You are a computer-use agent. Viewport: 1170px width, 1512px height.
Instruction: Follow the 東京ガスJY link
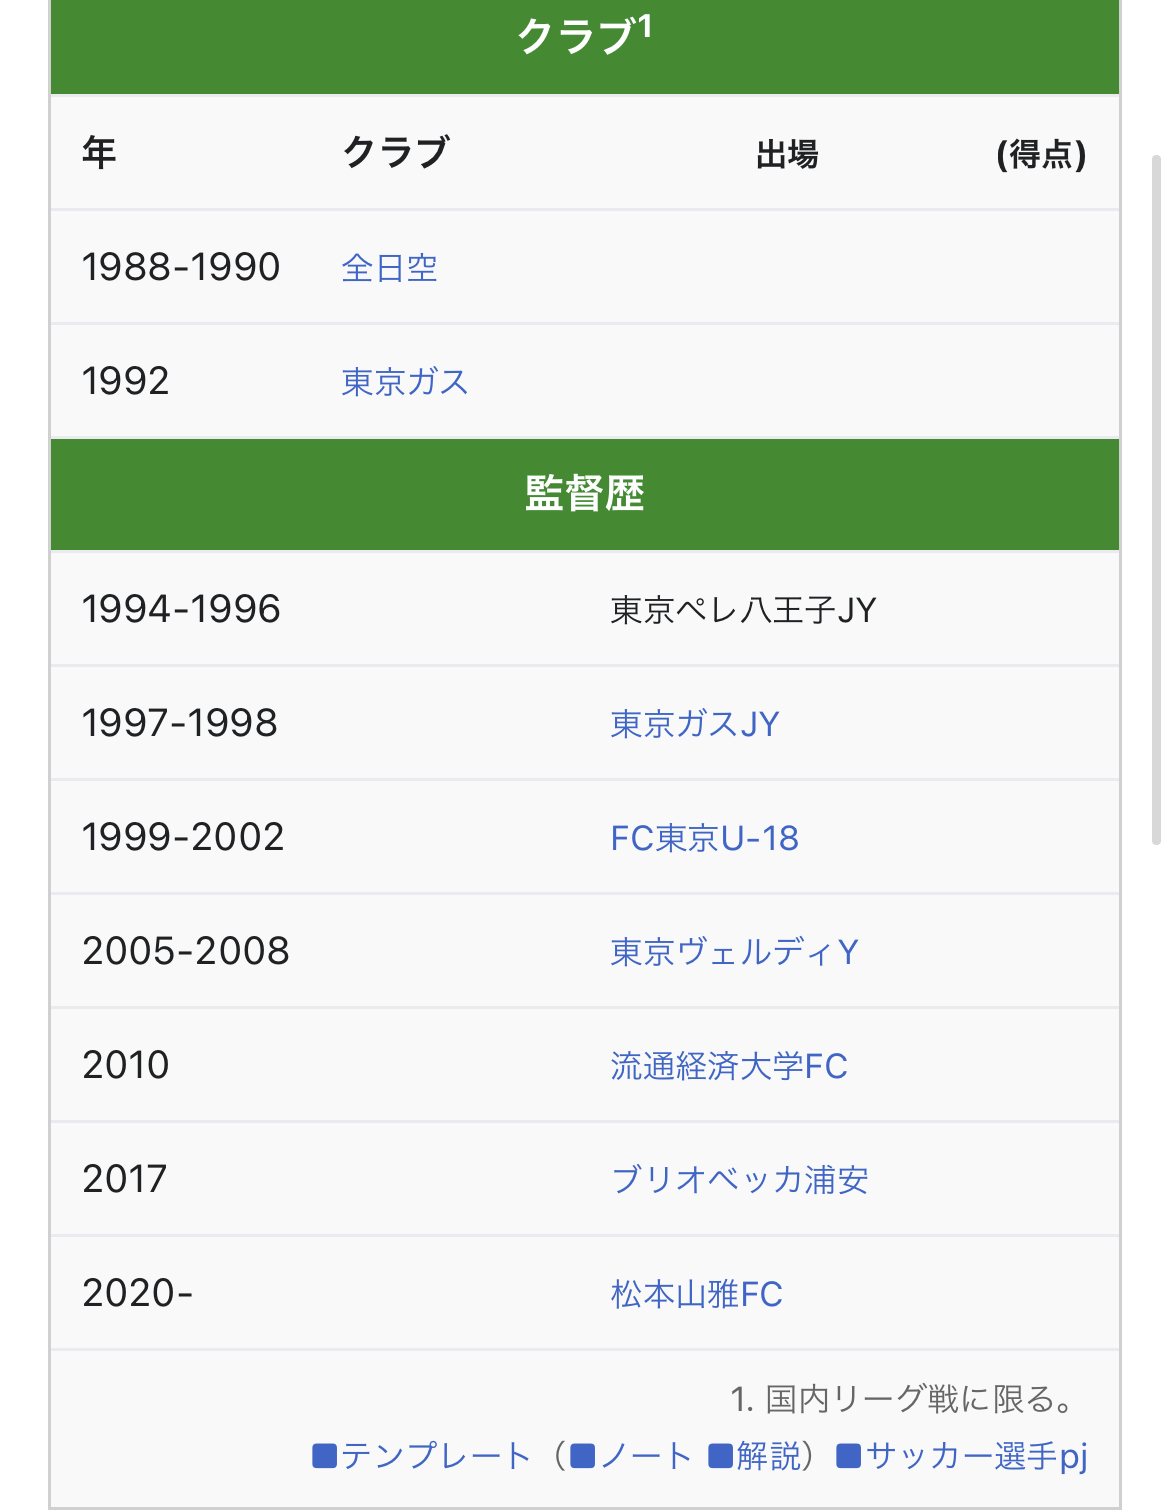[x=695, y=724]
